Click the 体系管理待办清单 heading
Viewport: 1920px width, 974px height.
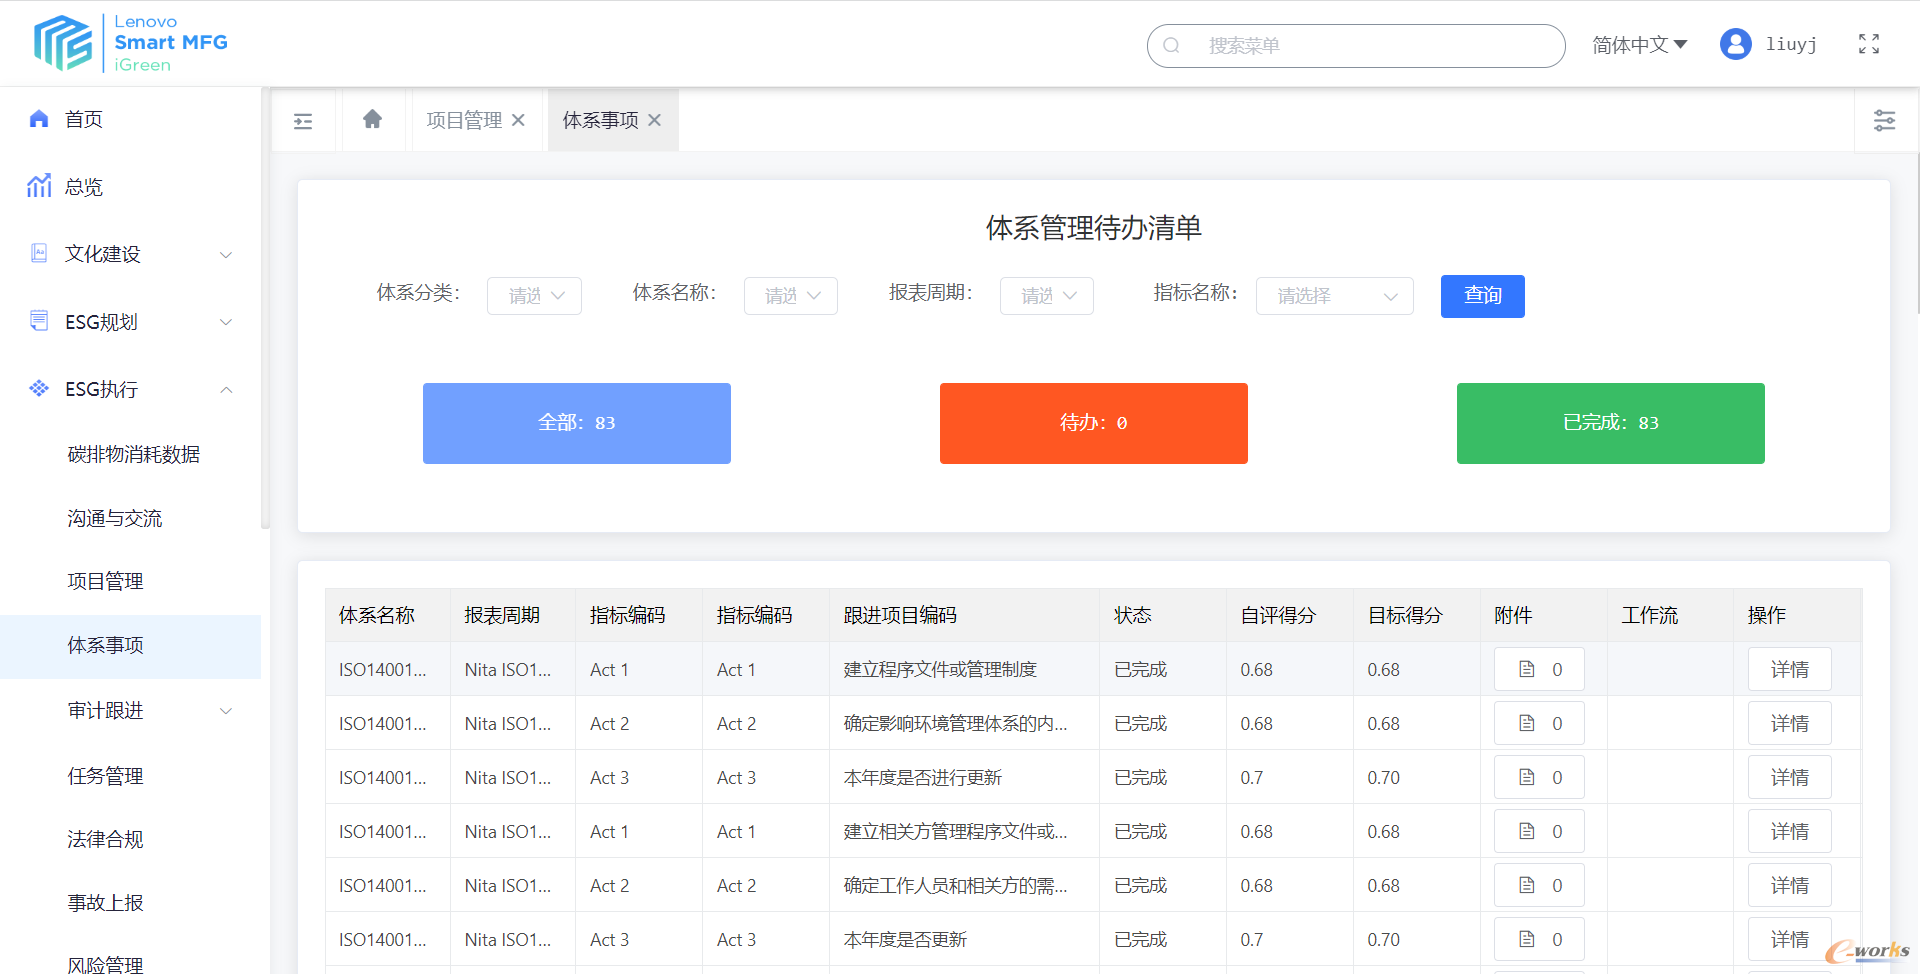(x=1094, y=228)
